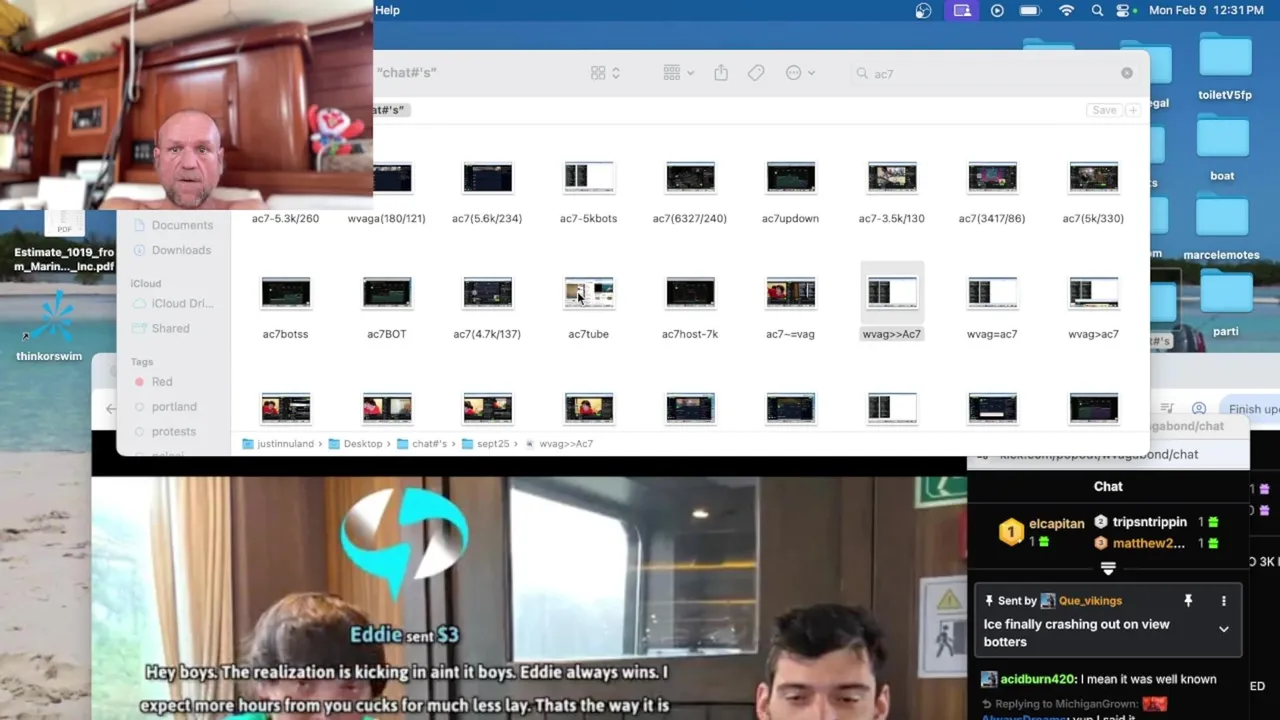Screen dimensions: 1280x720
Task: Click the Que_vikings username in the pinned message
Action: [1090, 601]
